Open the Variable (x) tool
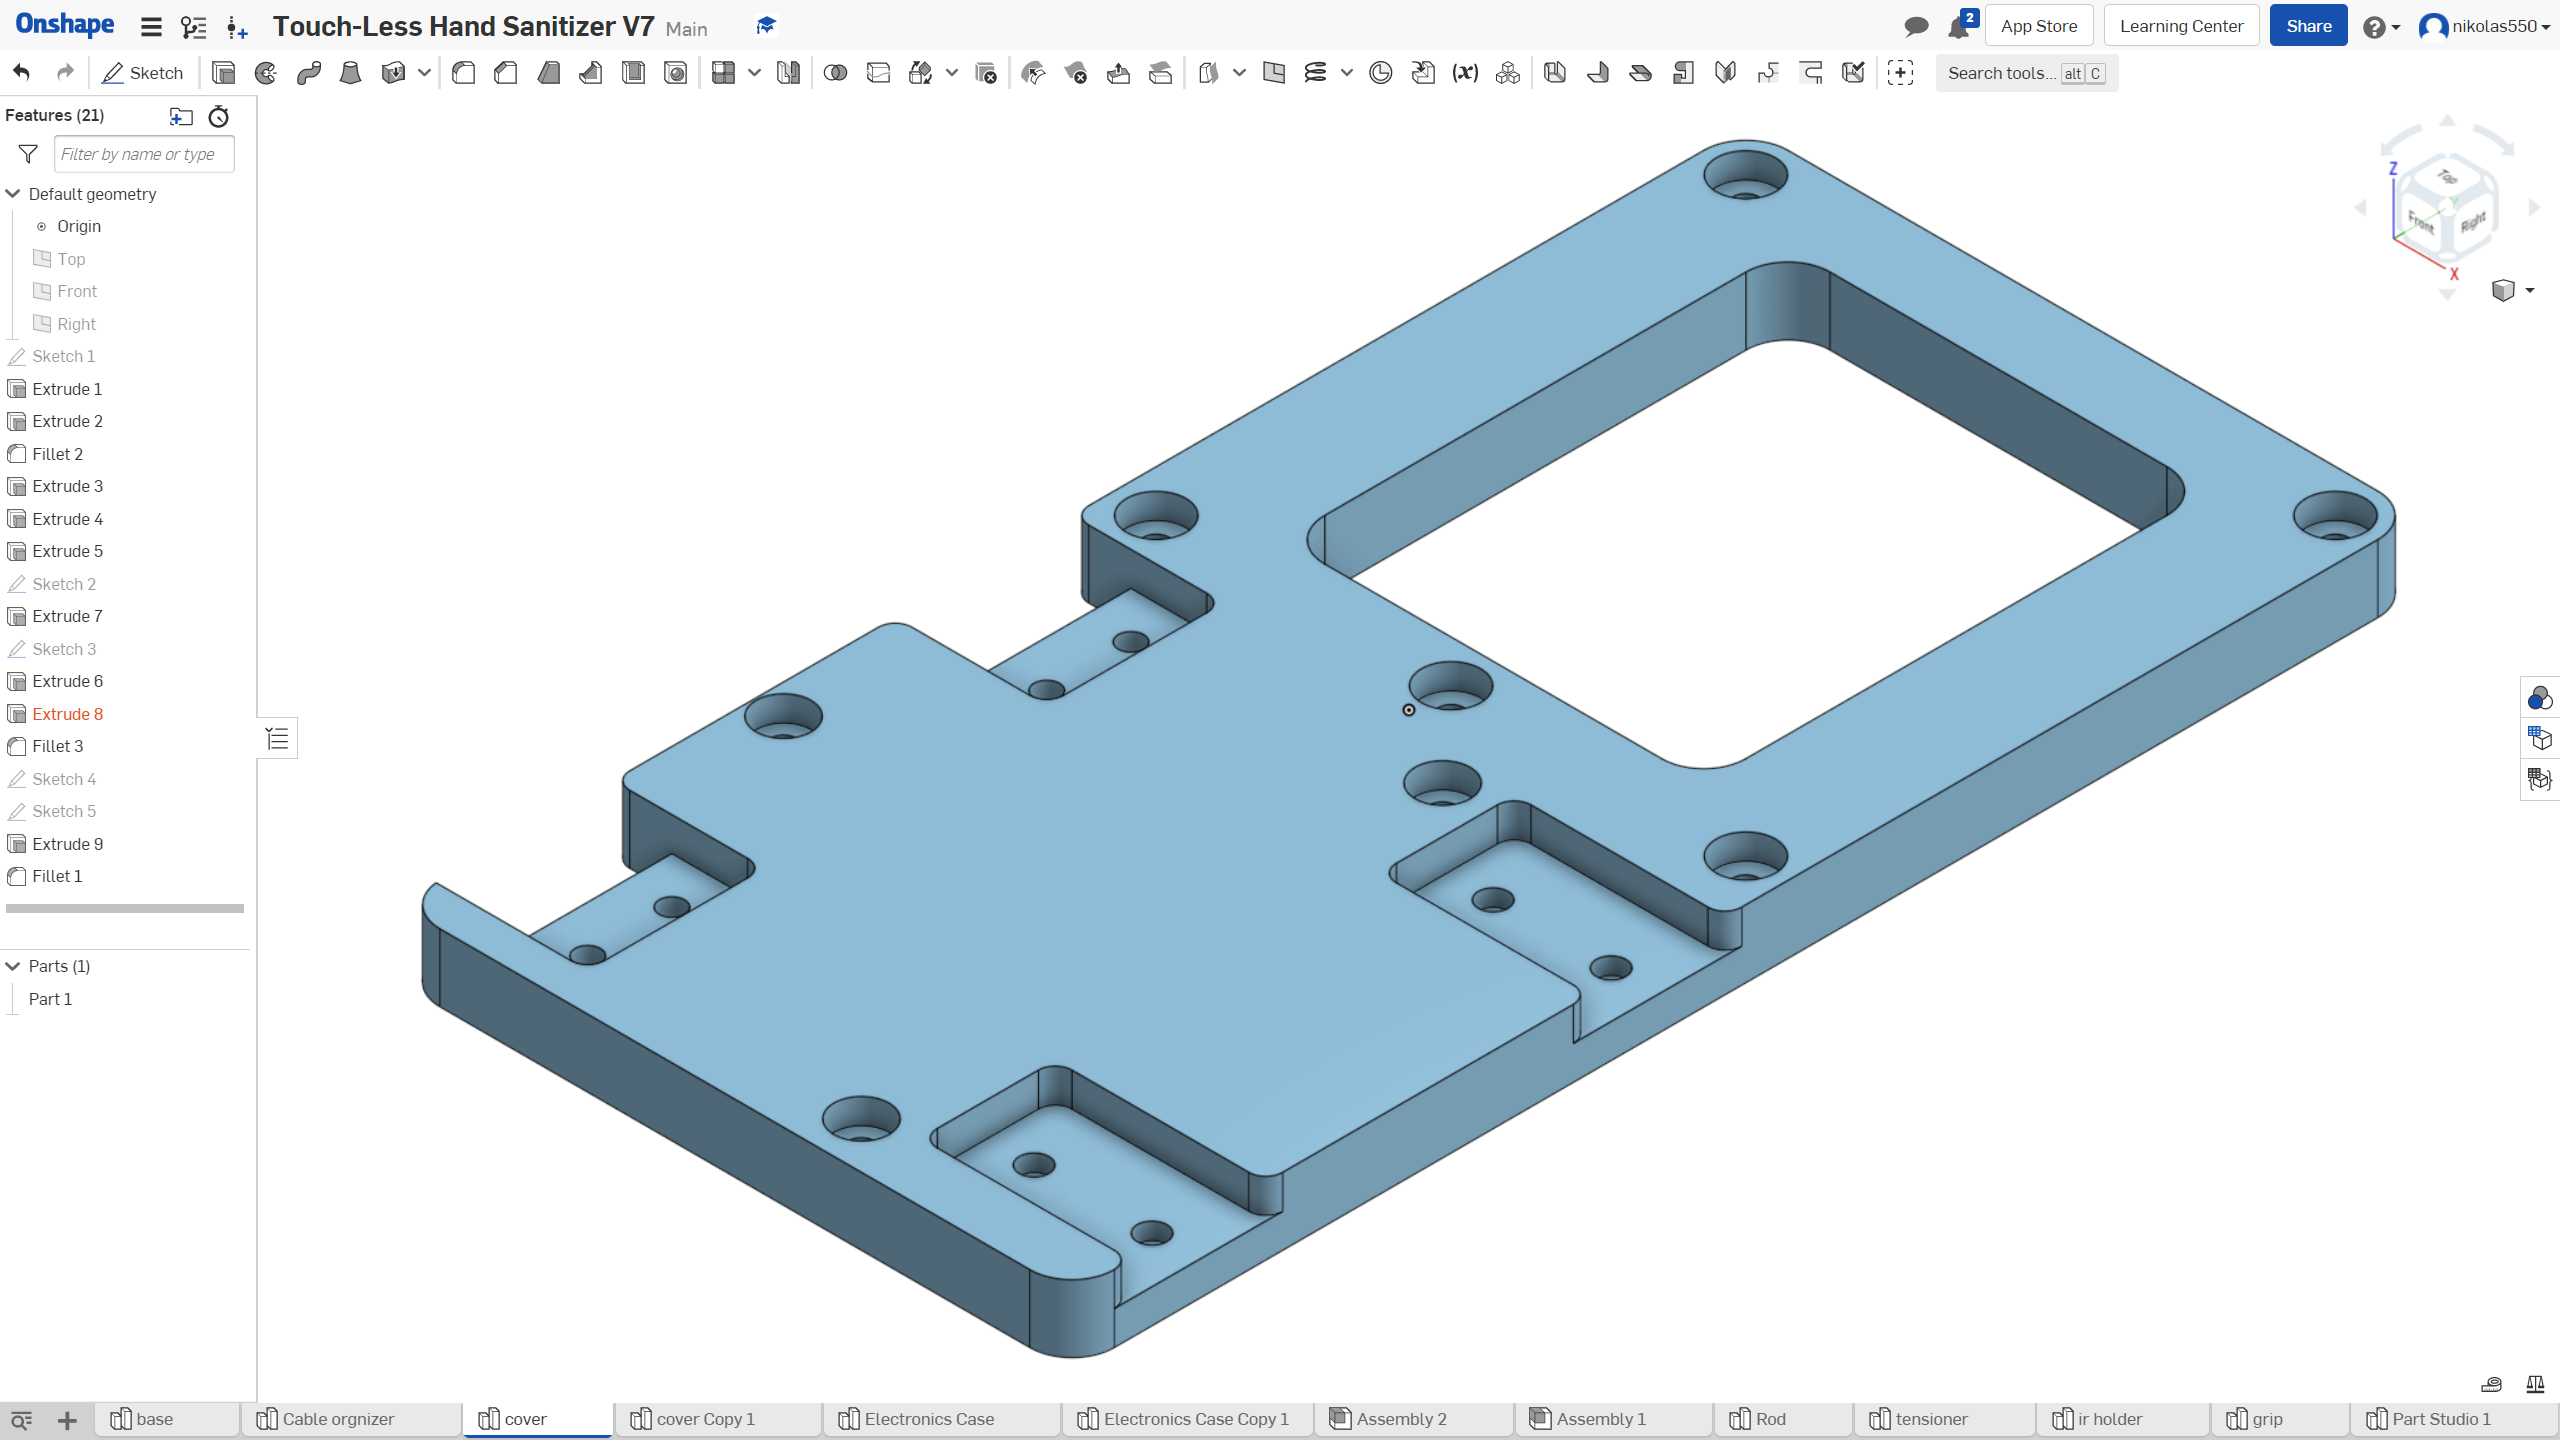The width and height of the screenshot is (2560, 1440). point(1464,72)
